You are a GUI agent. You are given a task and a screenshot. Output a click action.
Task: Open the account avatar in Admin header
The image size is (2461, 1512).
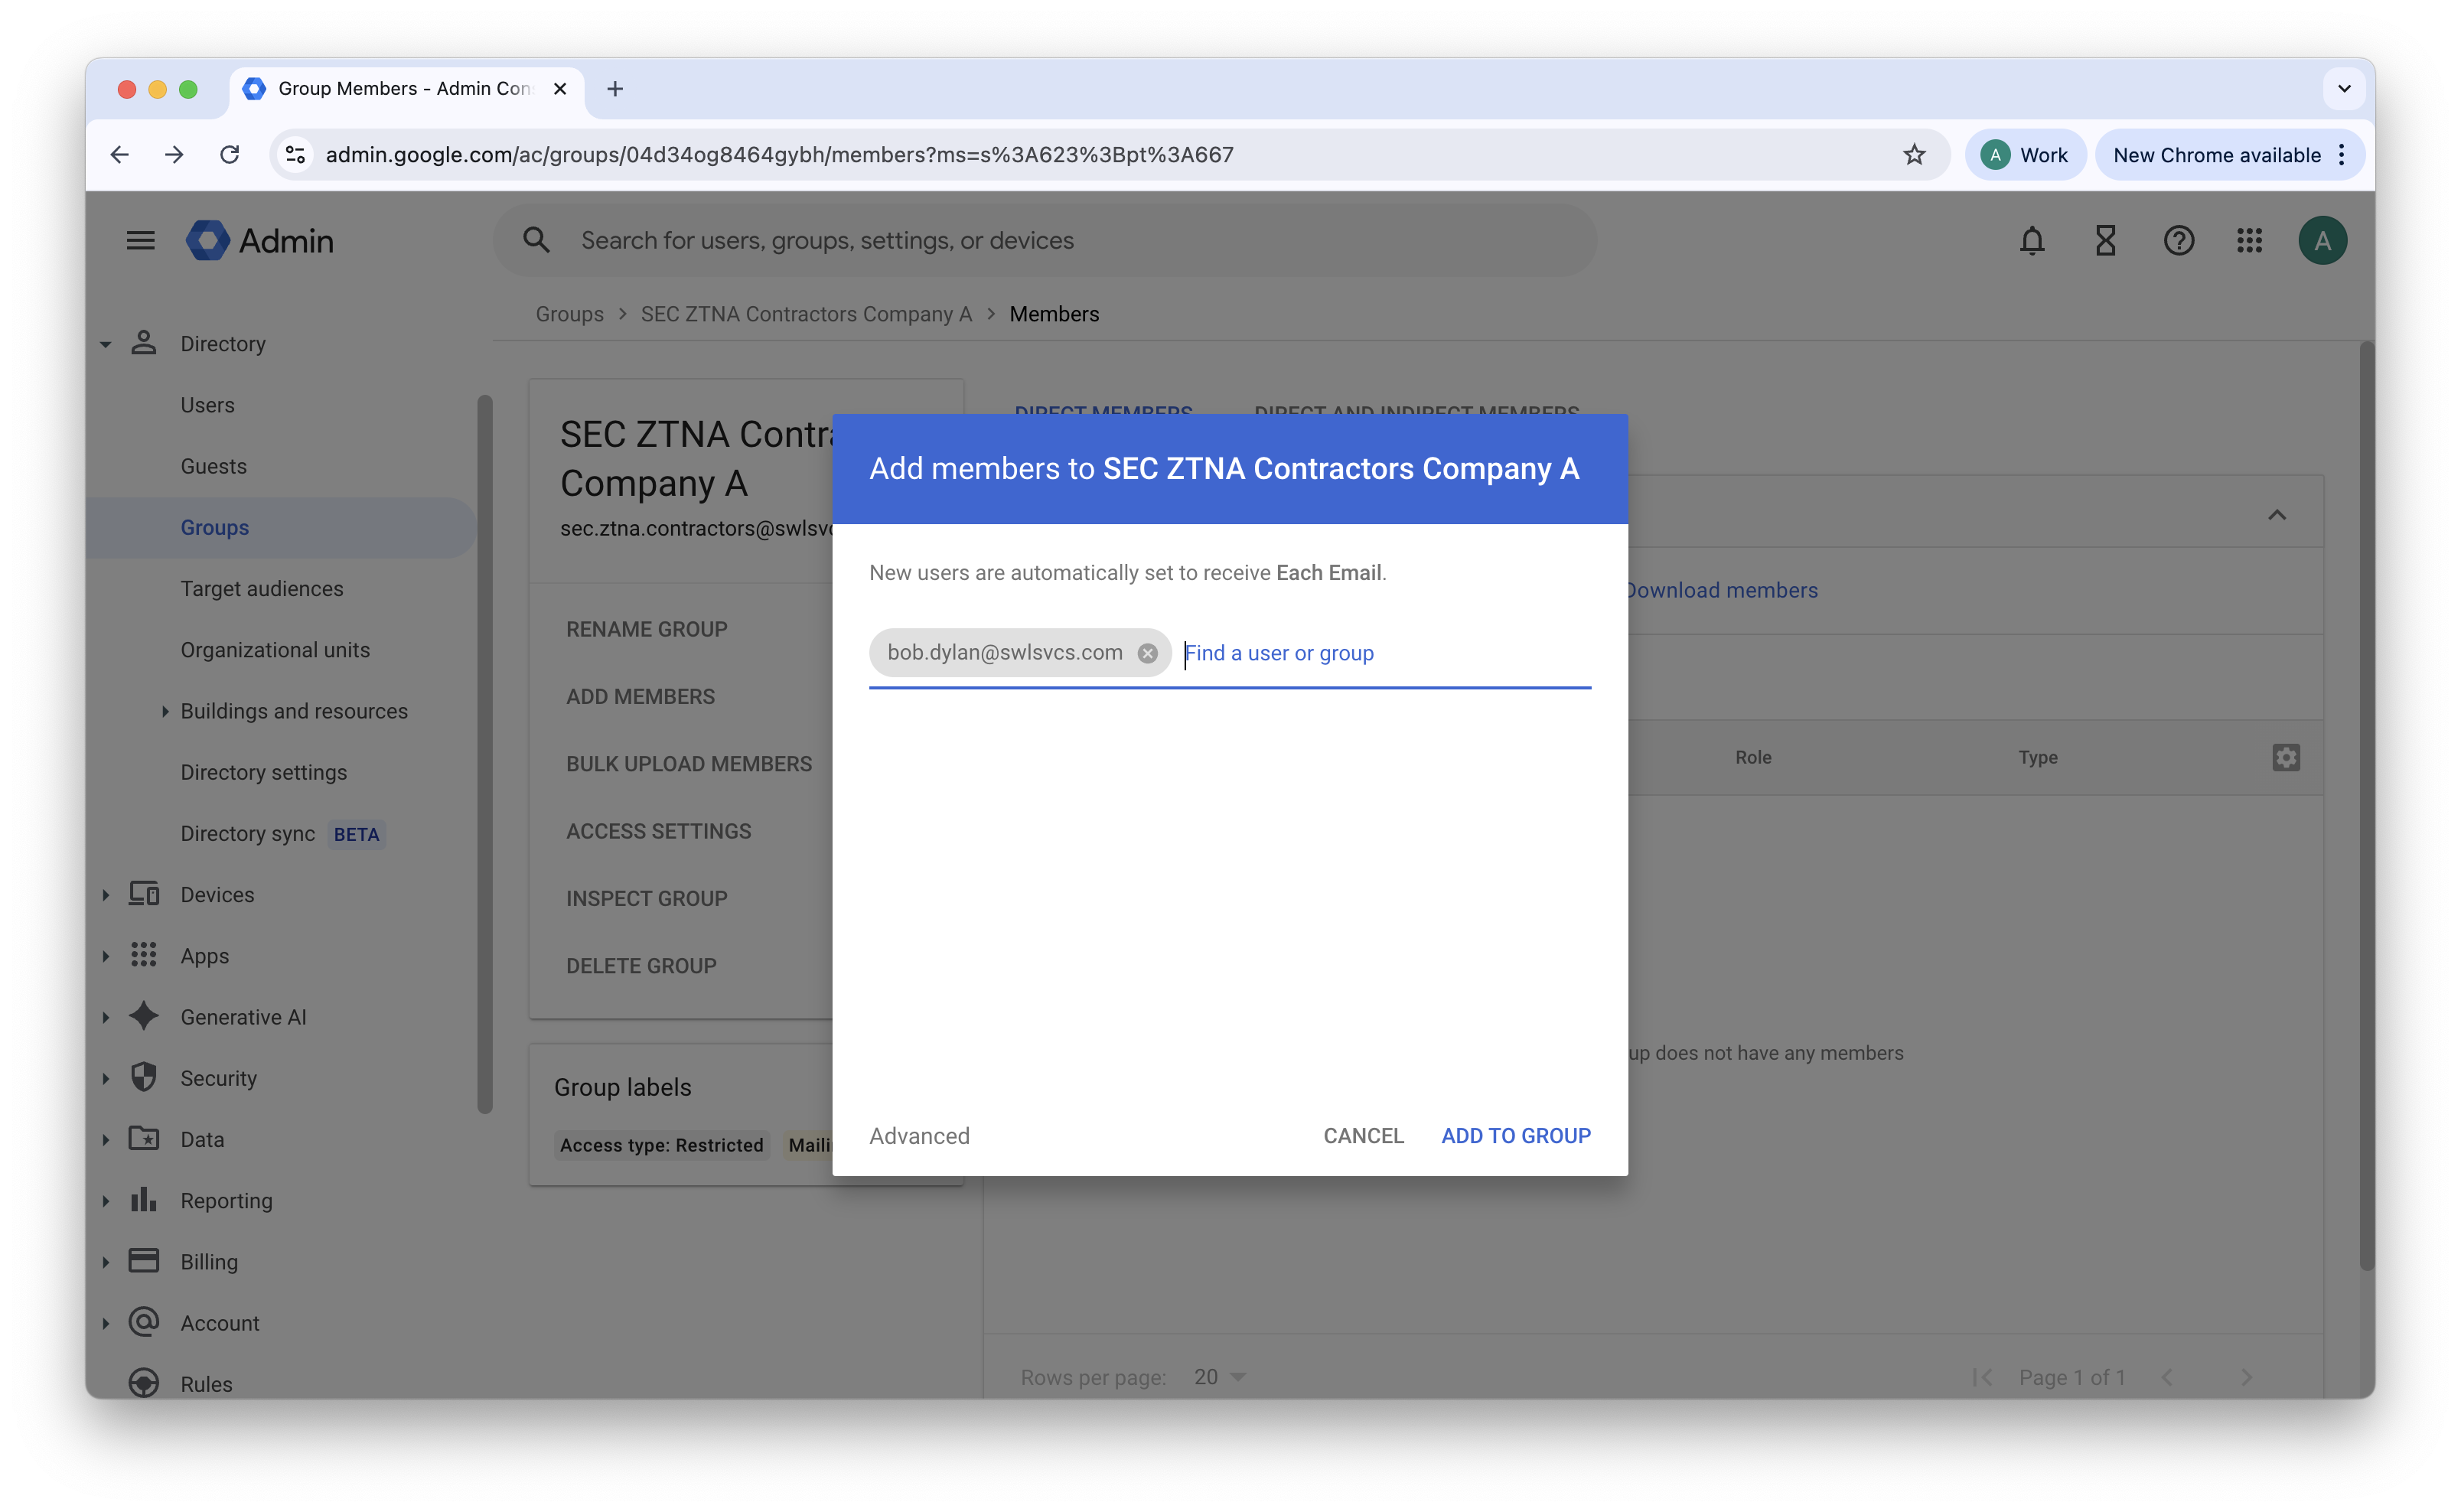coord(2322,241)
